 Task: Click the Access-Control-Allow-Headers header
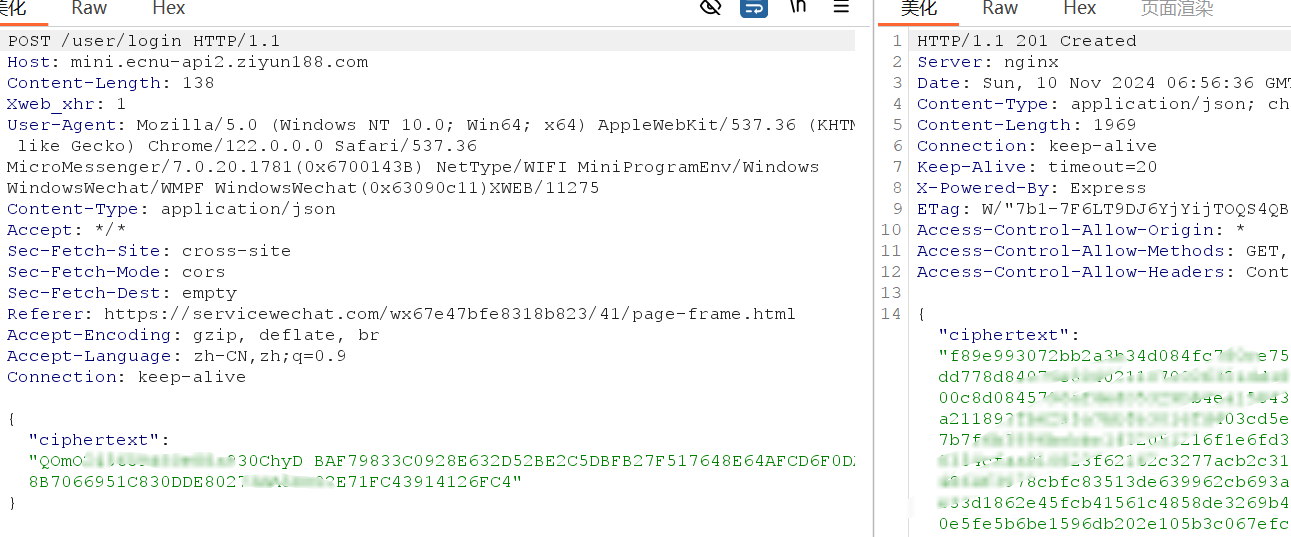1103,272
